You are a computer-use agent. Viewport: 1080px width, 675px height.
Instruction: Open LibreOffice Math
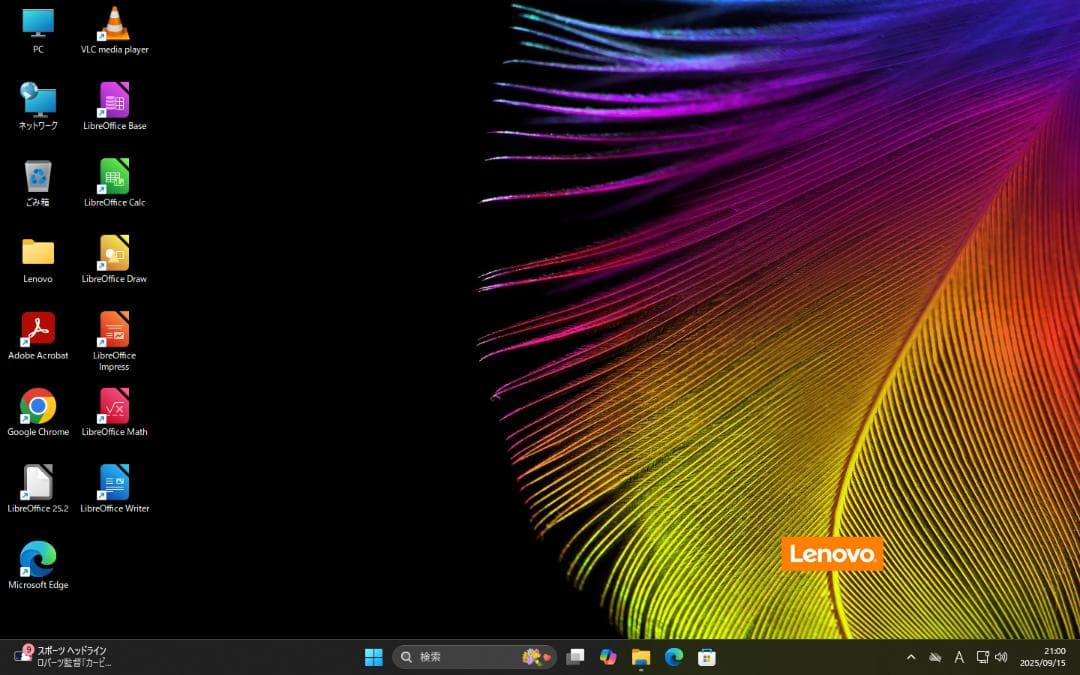point(114,409)
